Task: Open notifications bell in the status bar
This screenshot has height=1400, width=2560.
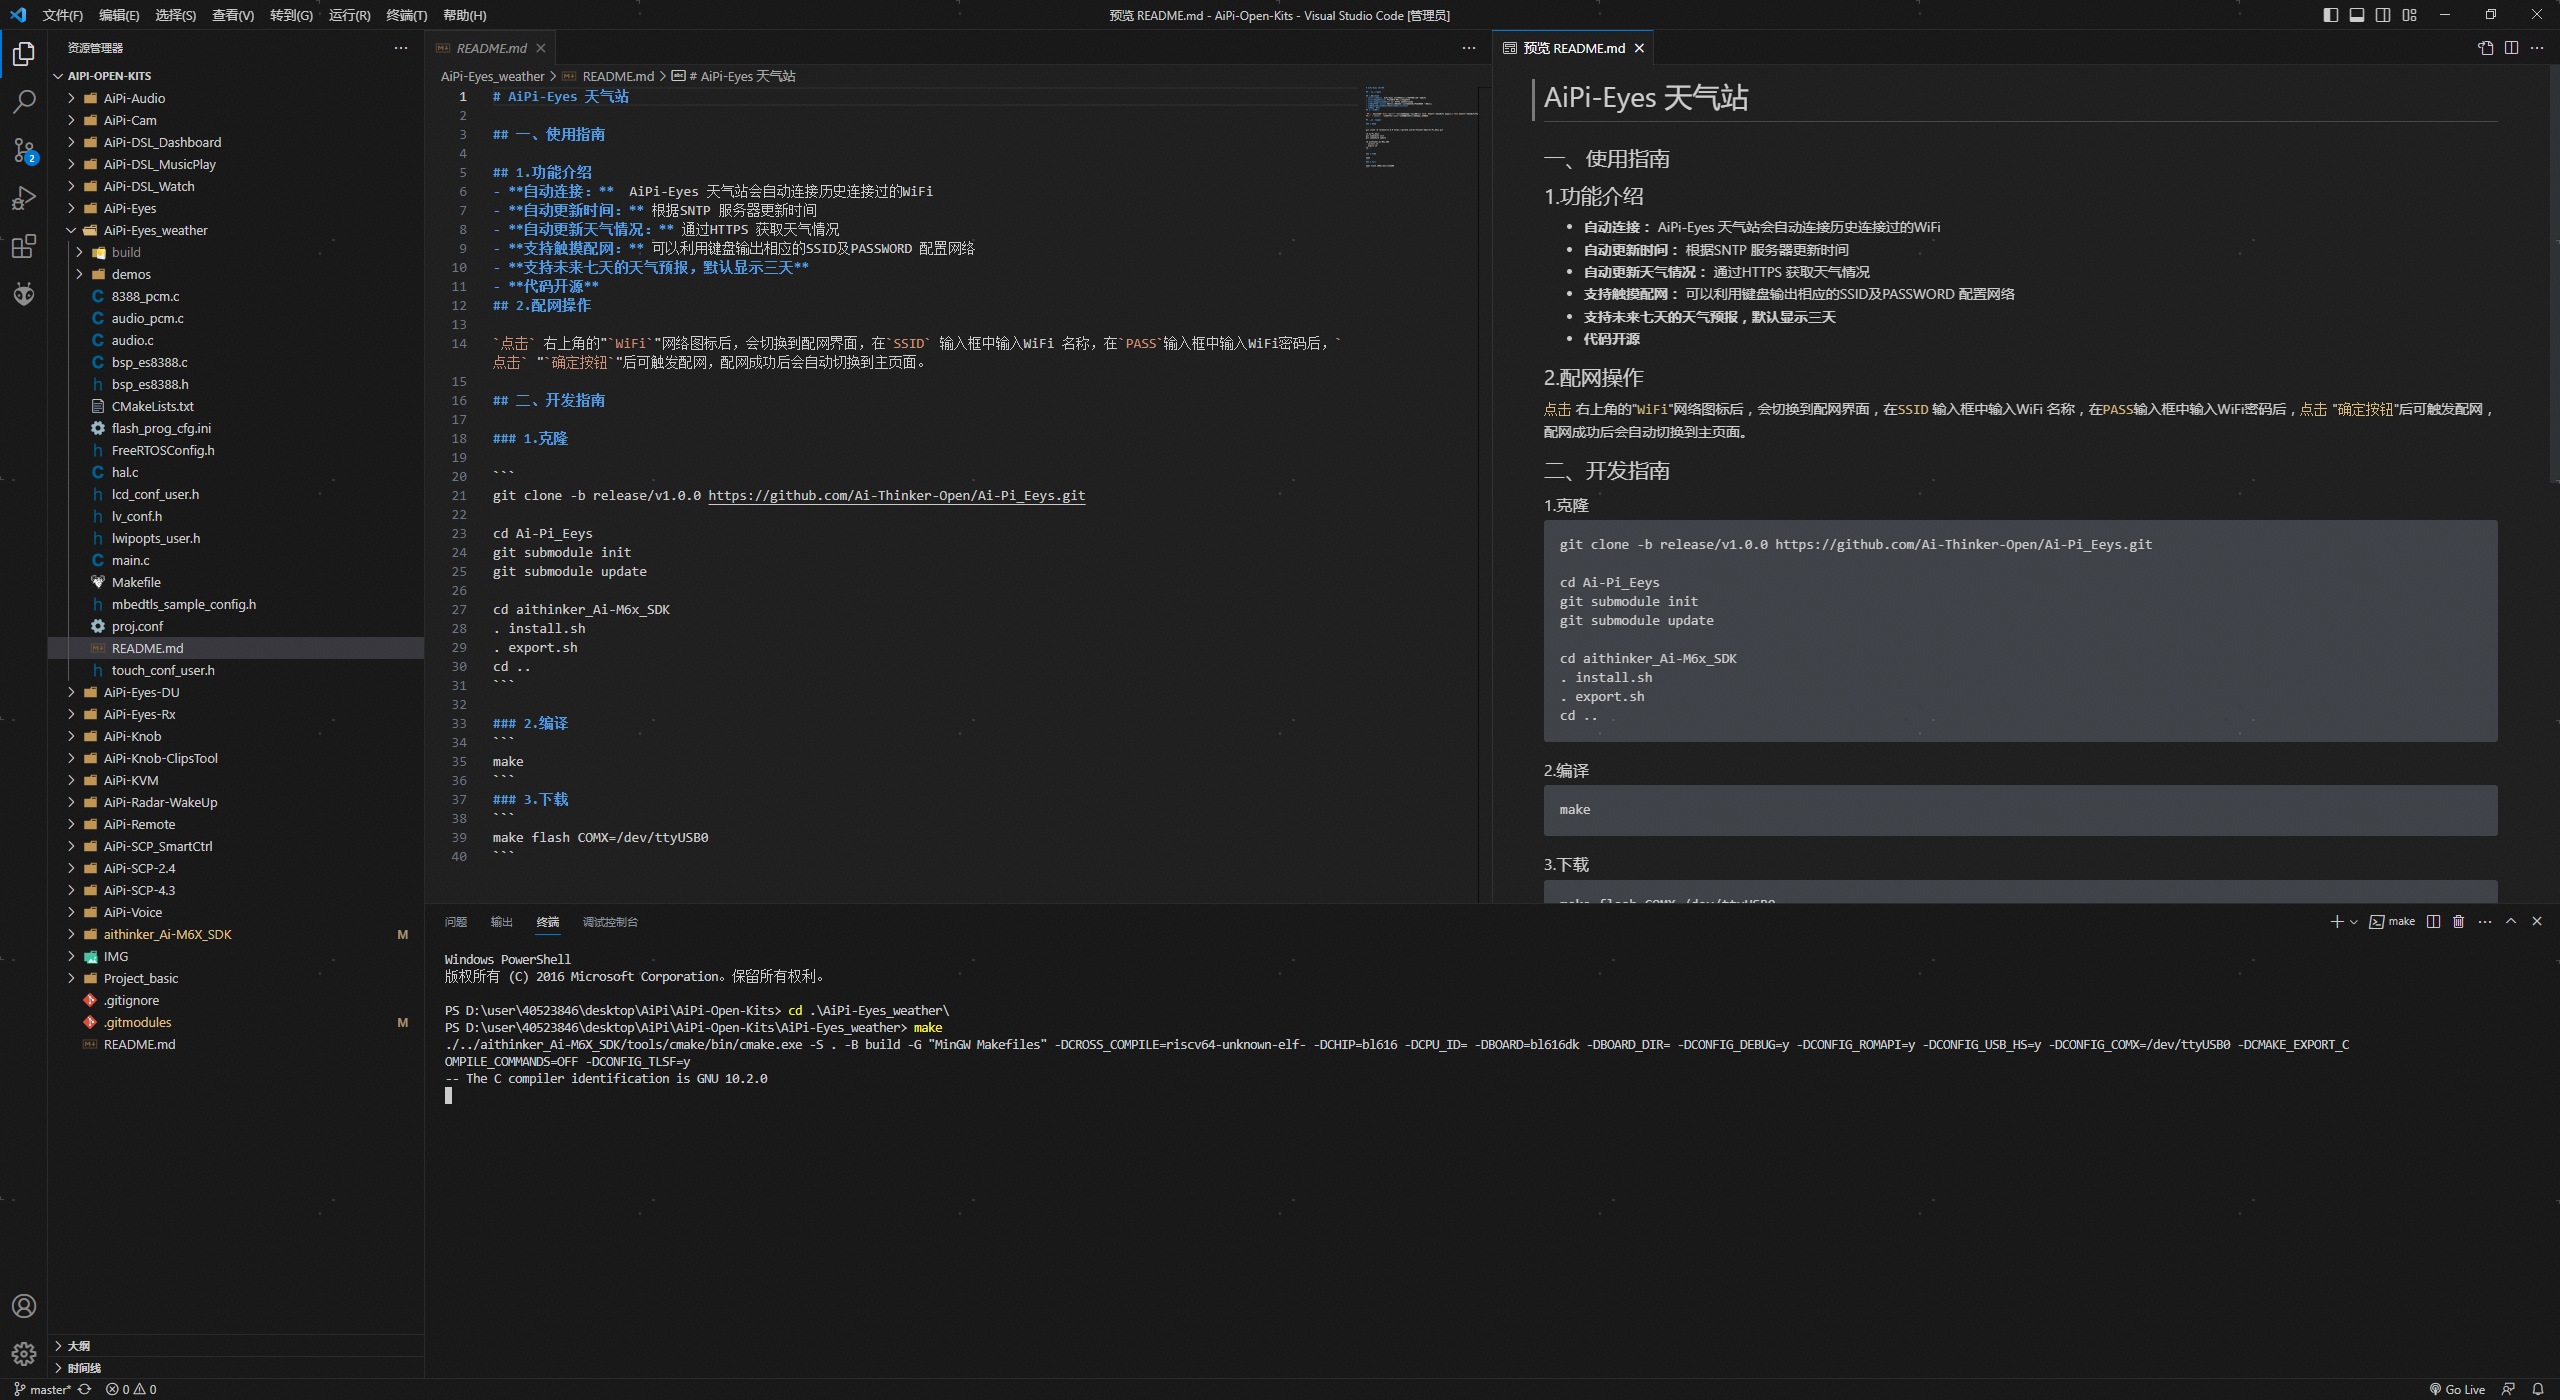Action: [x=2537, y=1389]
